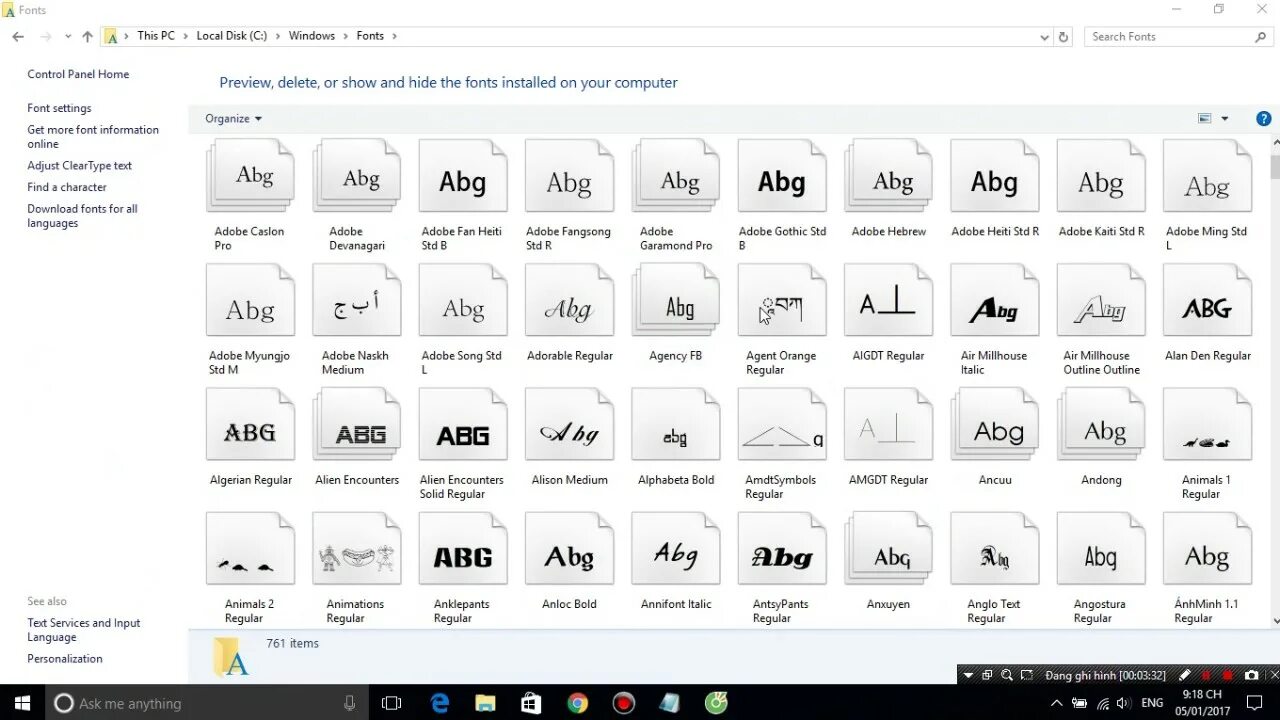The image size is (1280, 720).
Task: Select the Adobe Hebrew font icon
Action: coord(888,176)
